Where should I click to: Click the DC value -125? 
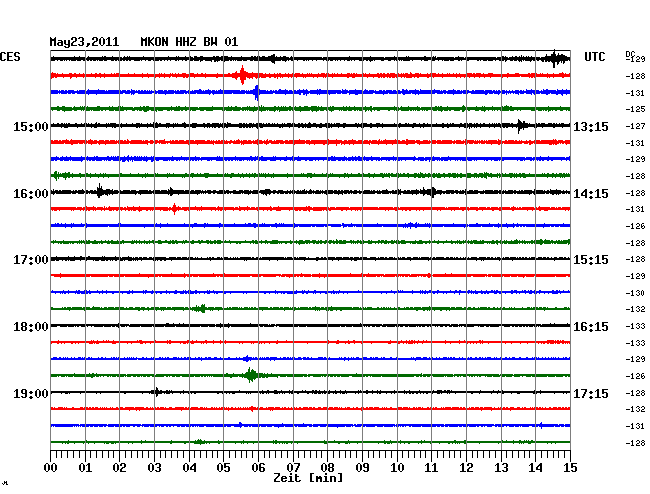coord(635,109)
